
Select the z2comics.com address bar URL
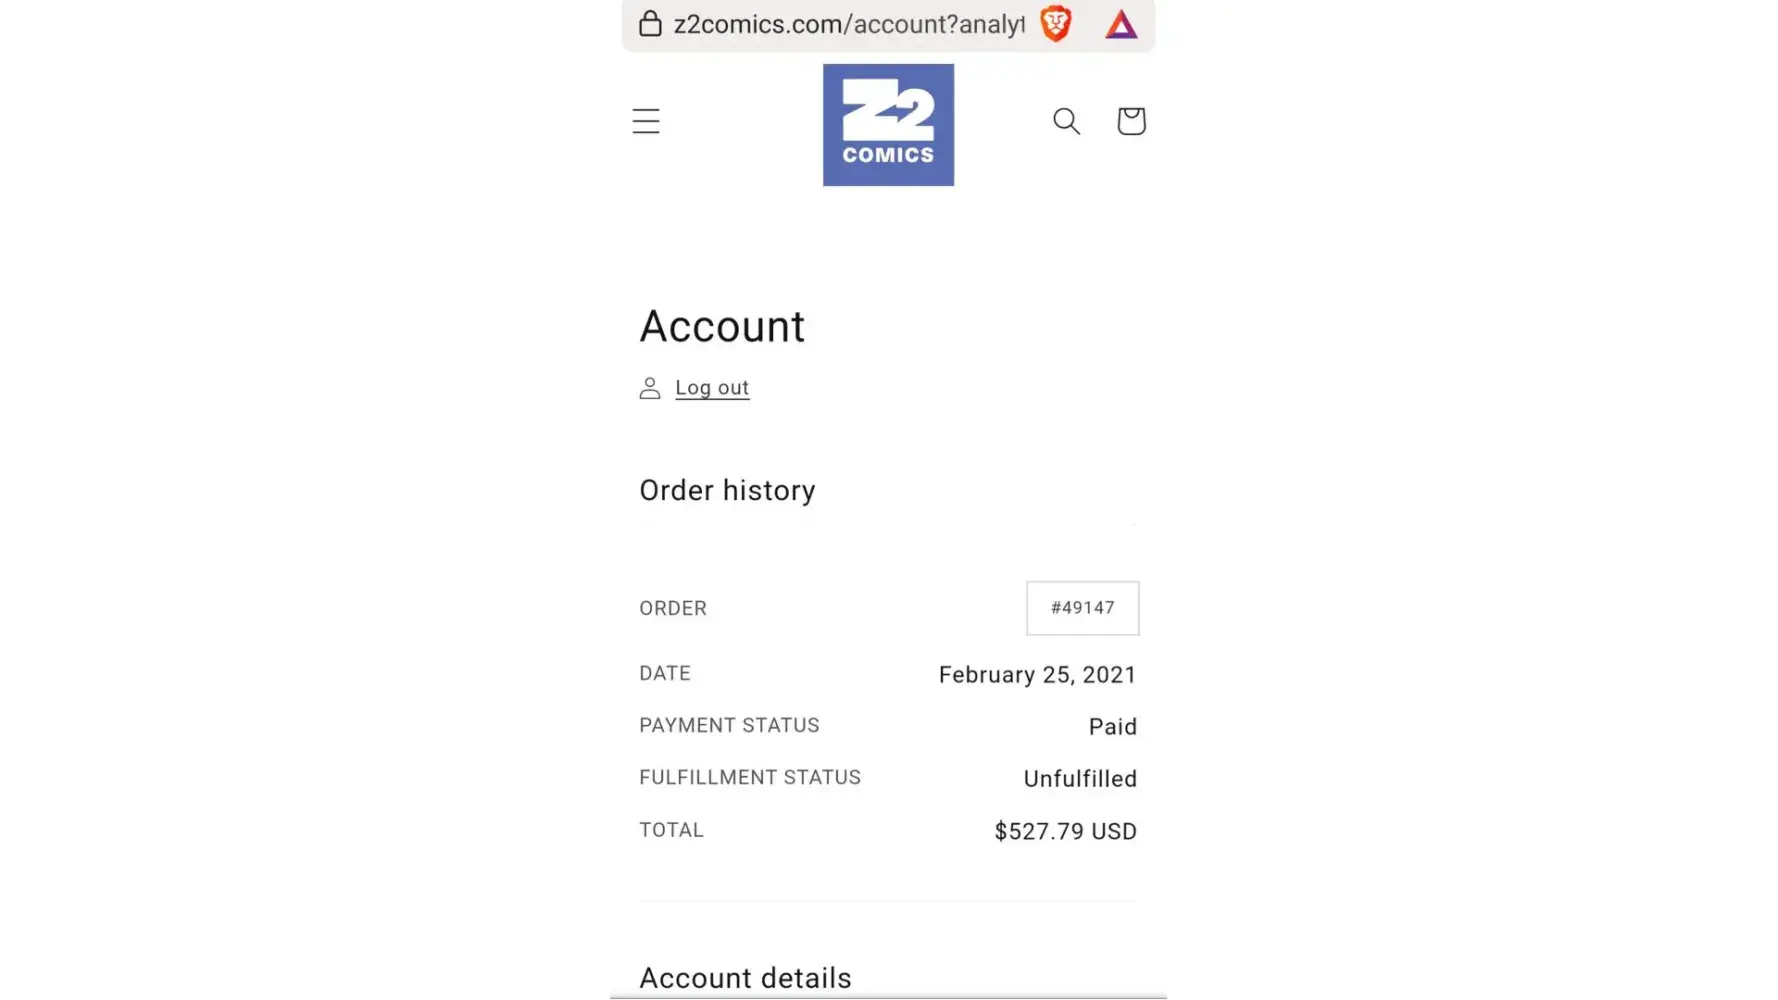(x=848, y=24)
